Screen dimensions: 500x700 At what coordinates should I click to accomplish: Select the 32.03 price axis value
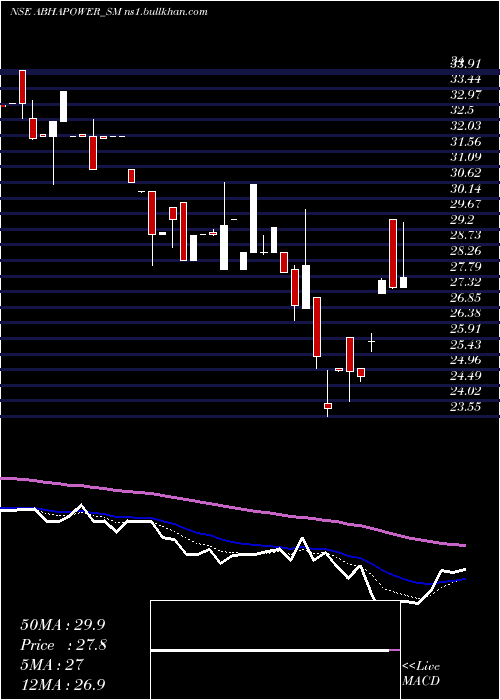coord(466,126)
